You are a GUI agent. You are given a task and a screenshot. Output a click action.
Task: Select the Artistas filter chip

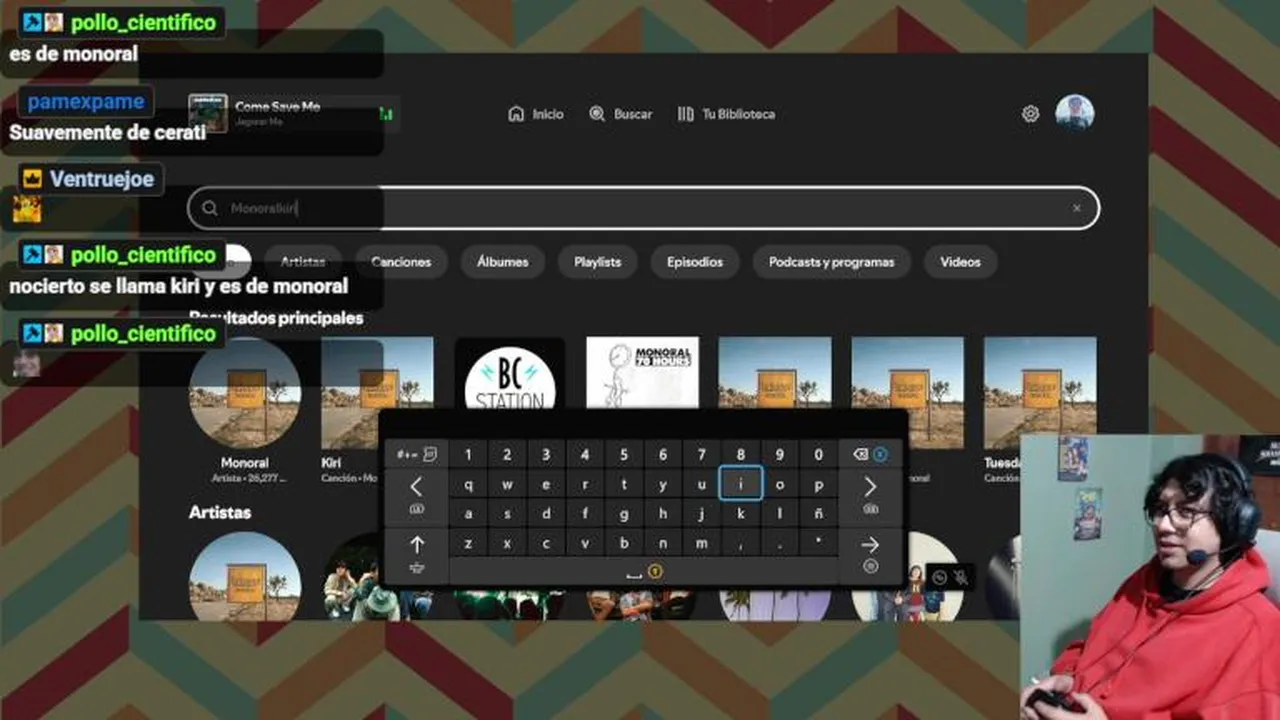point(303,262)
